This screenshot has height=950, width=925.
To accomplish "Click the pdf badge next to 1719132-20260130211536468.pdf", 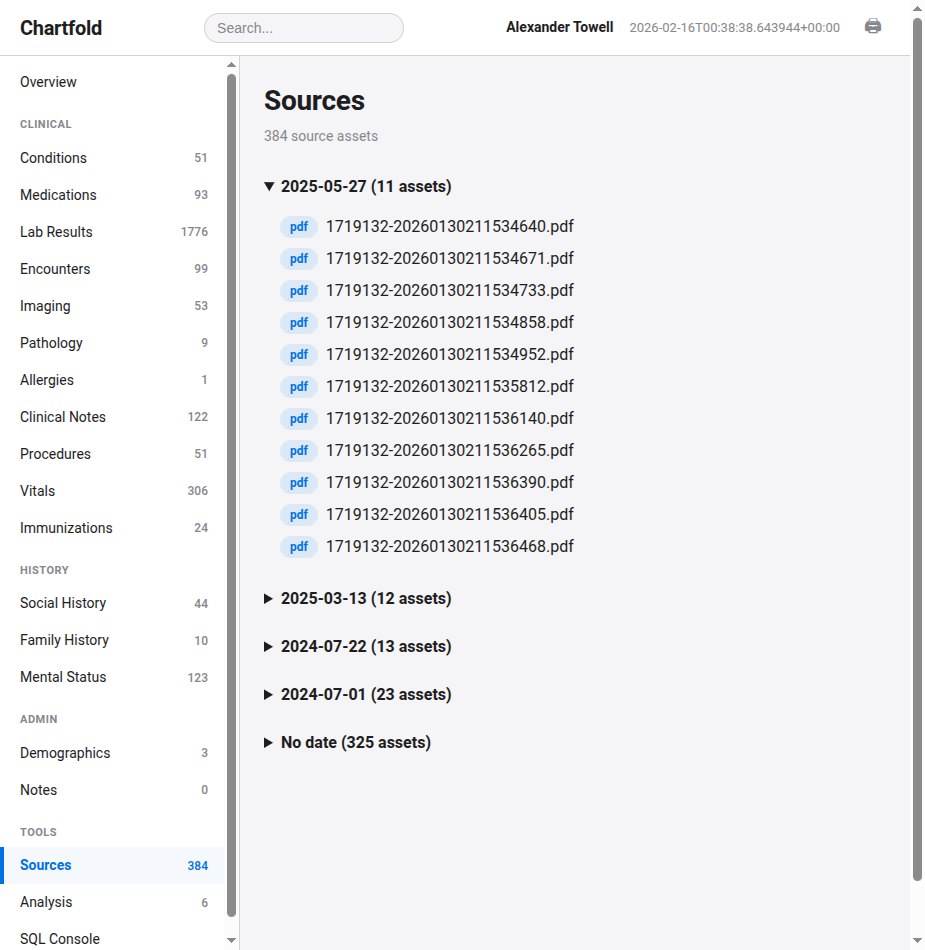I will pos(298,546).
